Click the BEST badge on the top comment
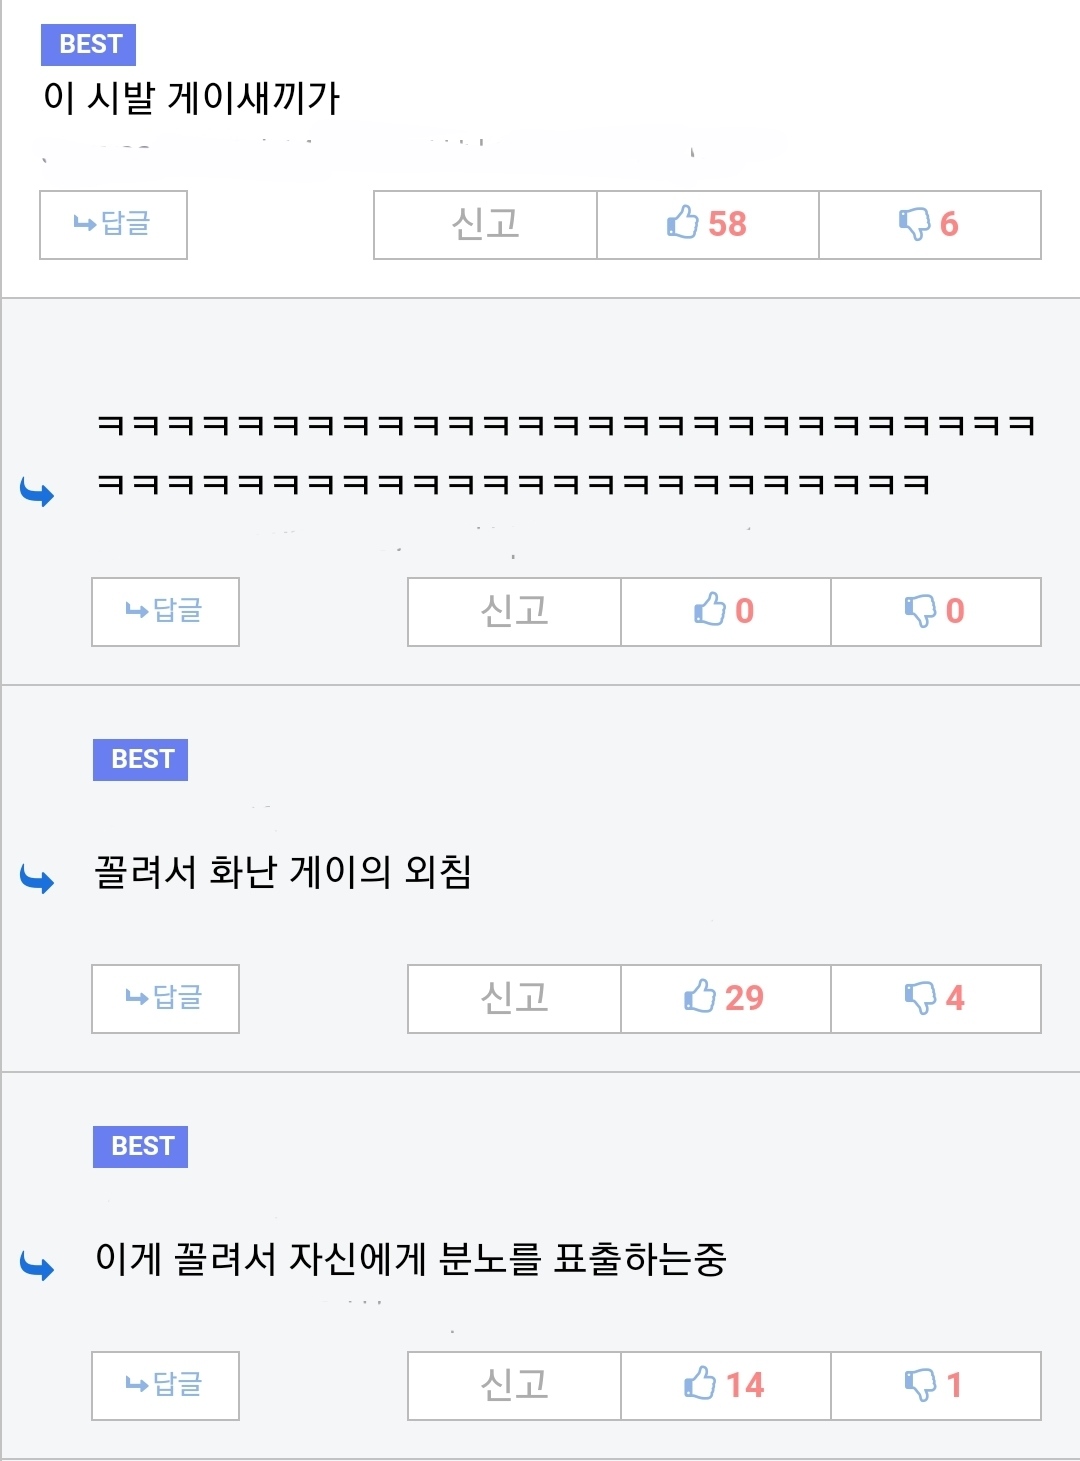Image resolution: width=1080 pixels, height=1461 pixels. coord(89,45)
